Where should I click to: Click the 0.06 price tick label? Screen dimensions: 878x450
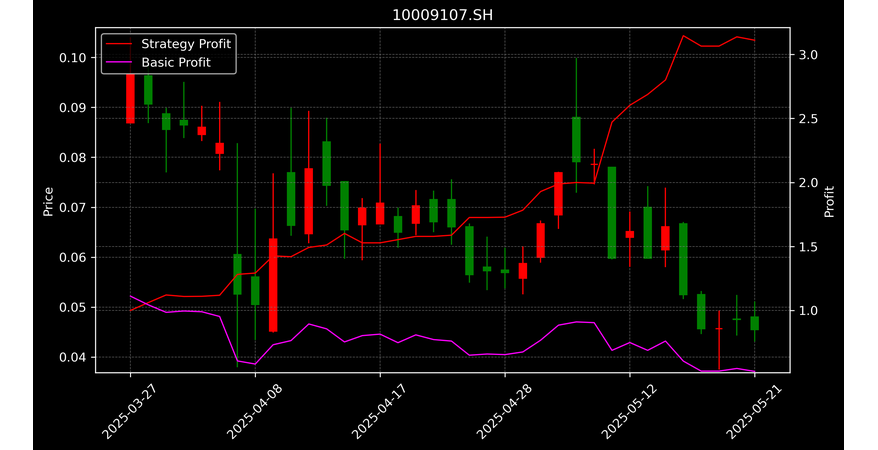click(x=73, y=257)
